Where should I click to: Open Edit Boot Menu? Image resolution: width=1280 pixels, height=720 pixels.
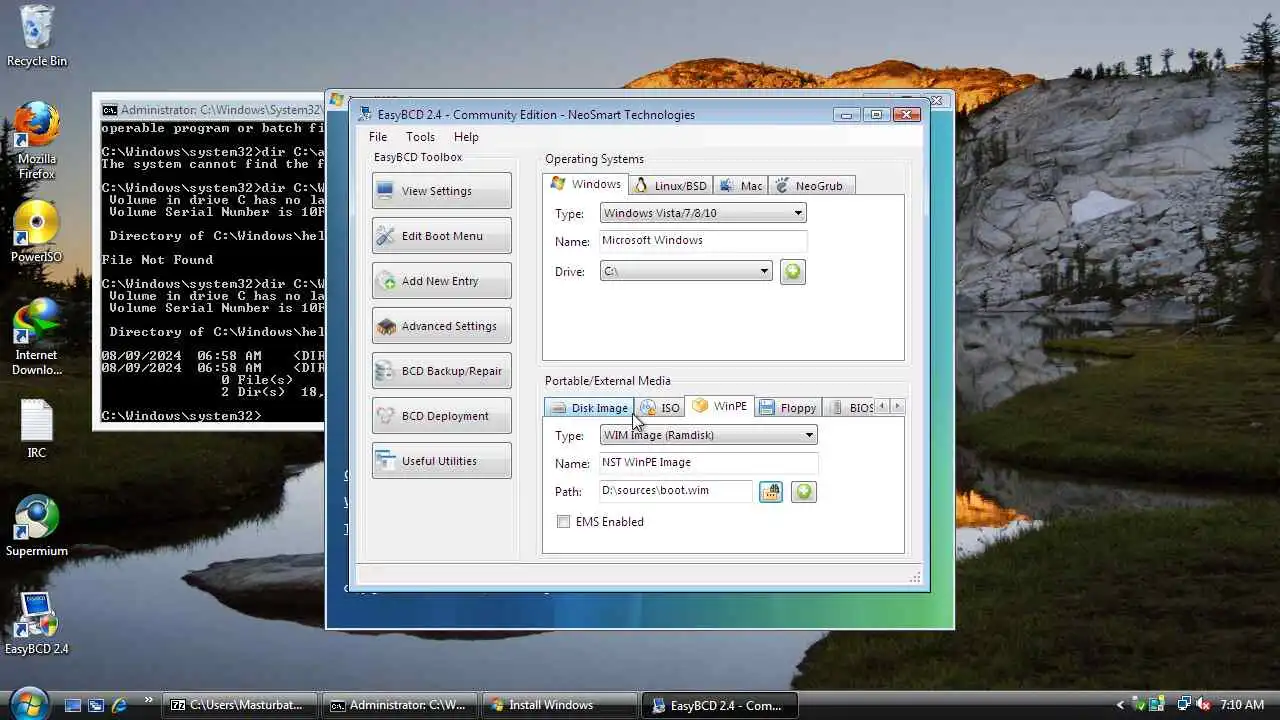point(441,236)
